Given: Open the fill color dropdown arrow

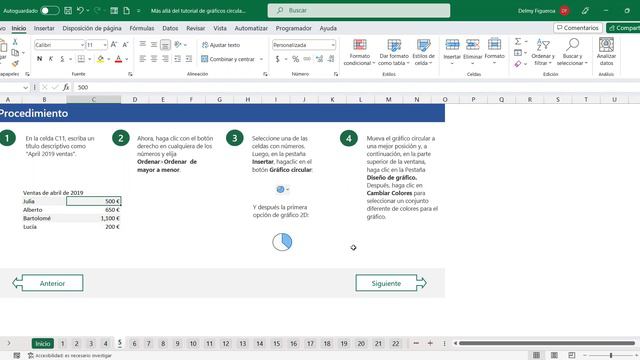Looking at the screenshot, I should tap(109, 60).
